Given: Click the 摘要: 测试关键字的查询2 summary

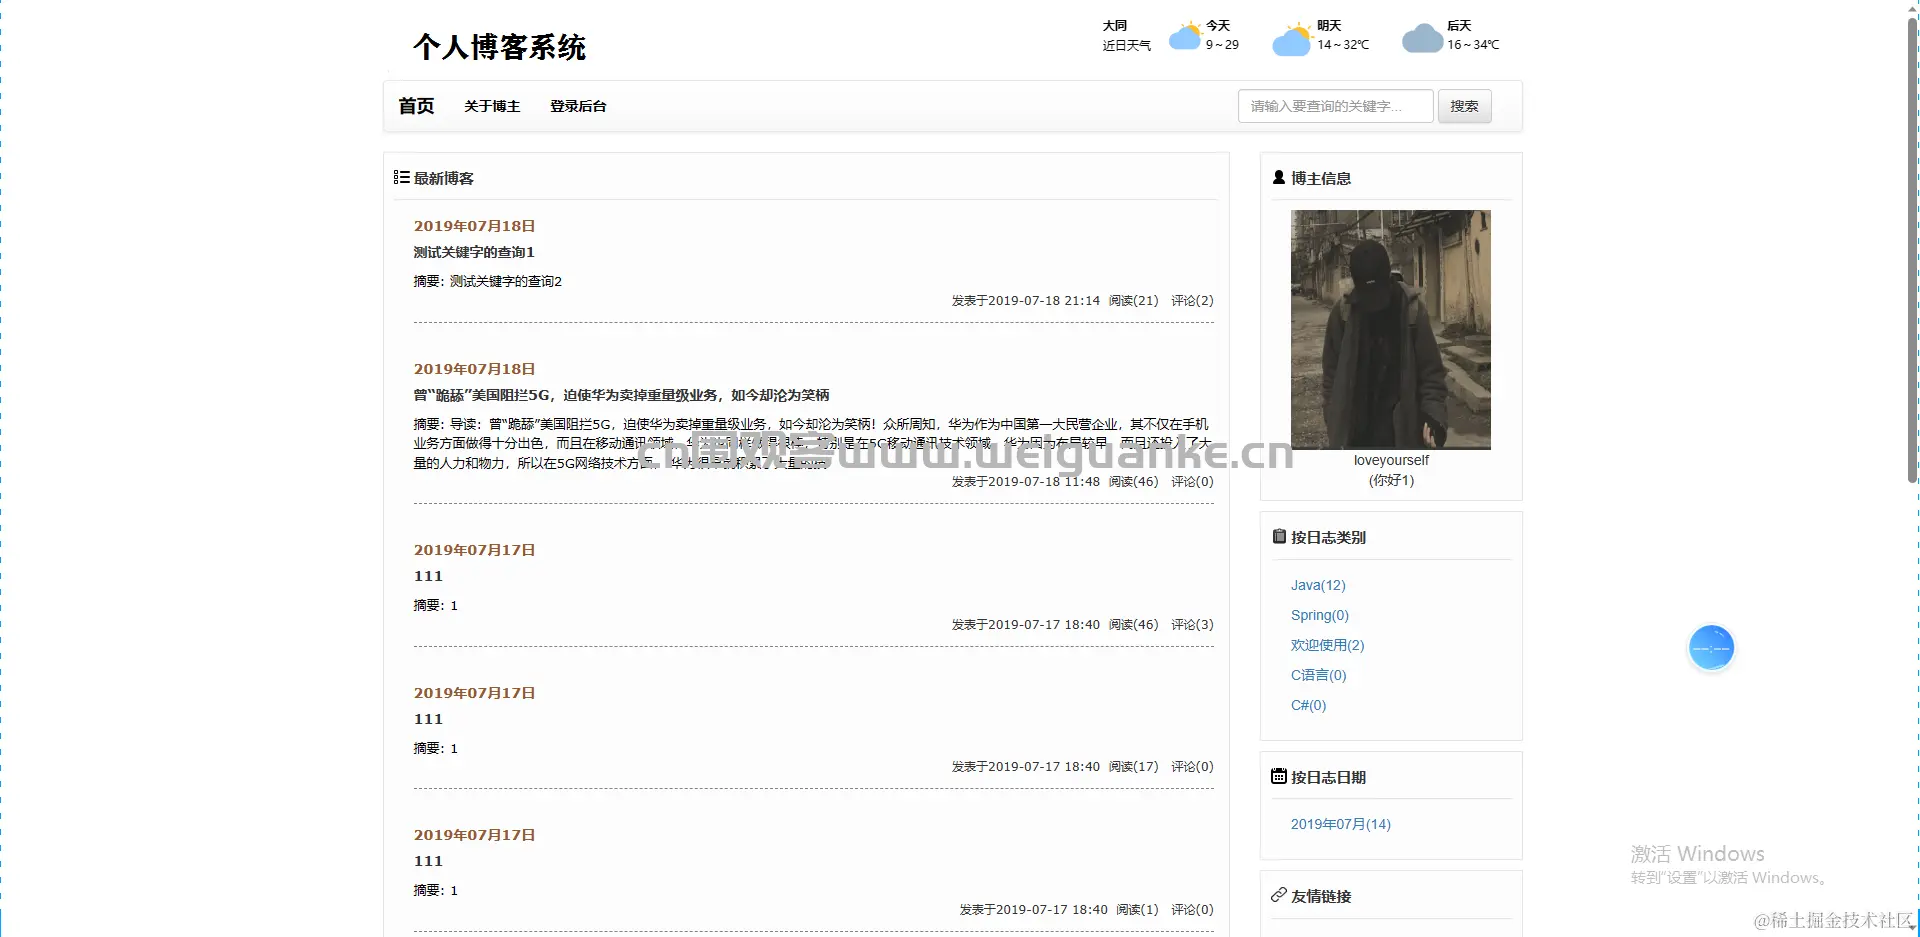Looking at the screenshot, I should (x=488, y=281).
